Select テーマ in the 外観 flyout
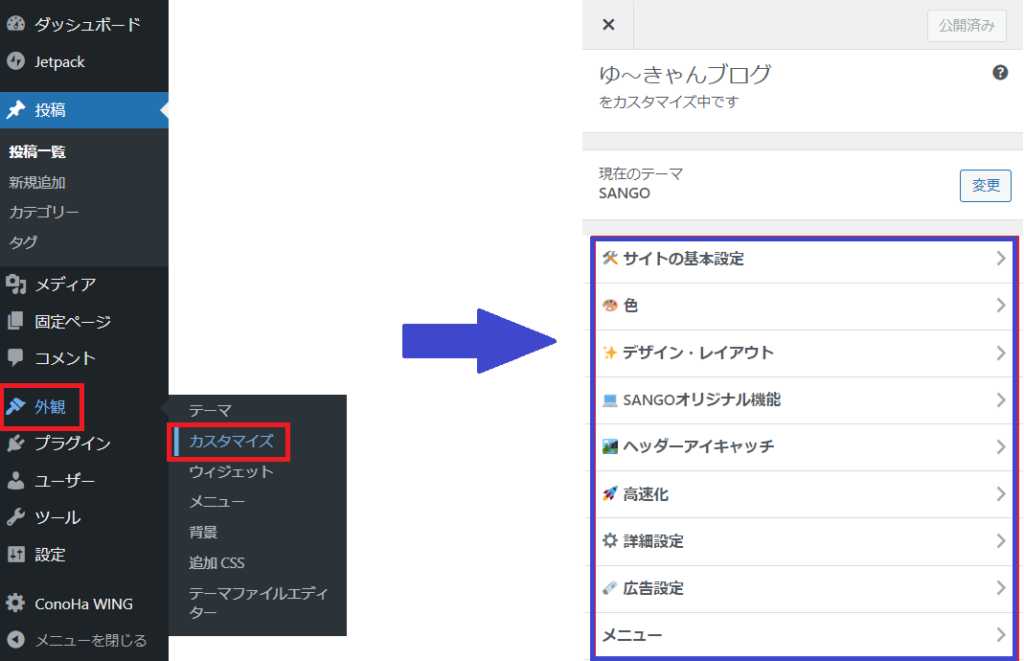Viewport: 1024px width, 661px height. coord(210,410)
